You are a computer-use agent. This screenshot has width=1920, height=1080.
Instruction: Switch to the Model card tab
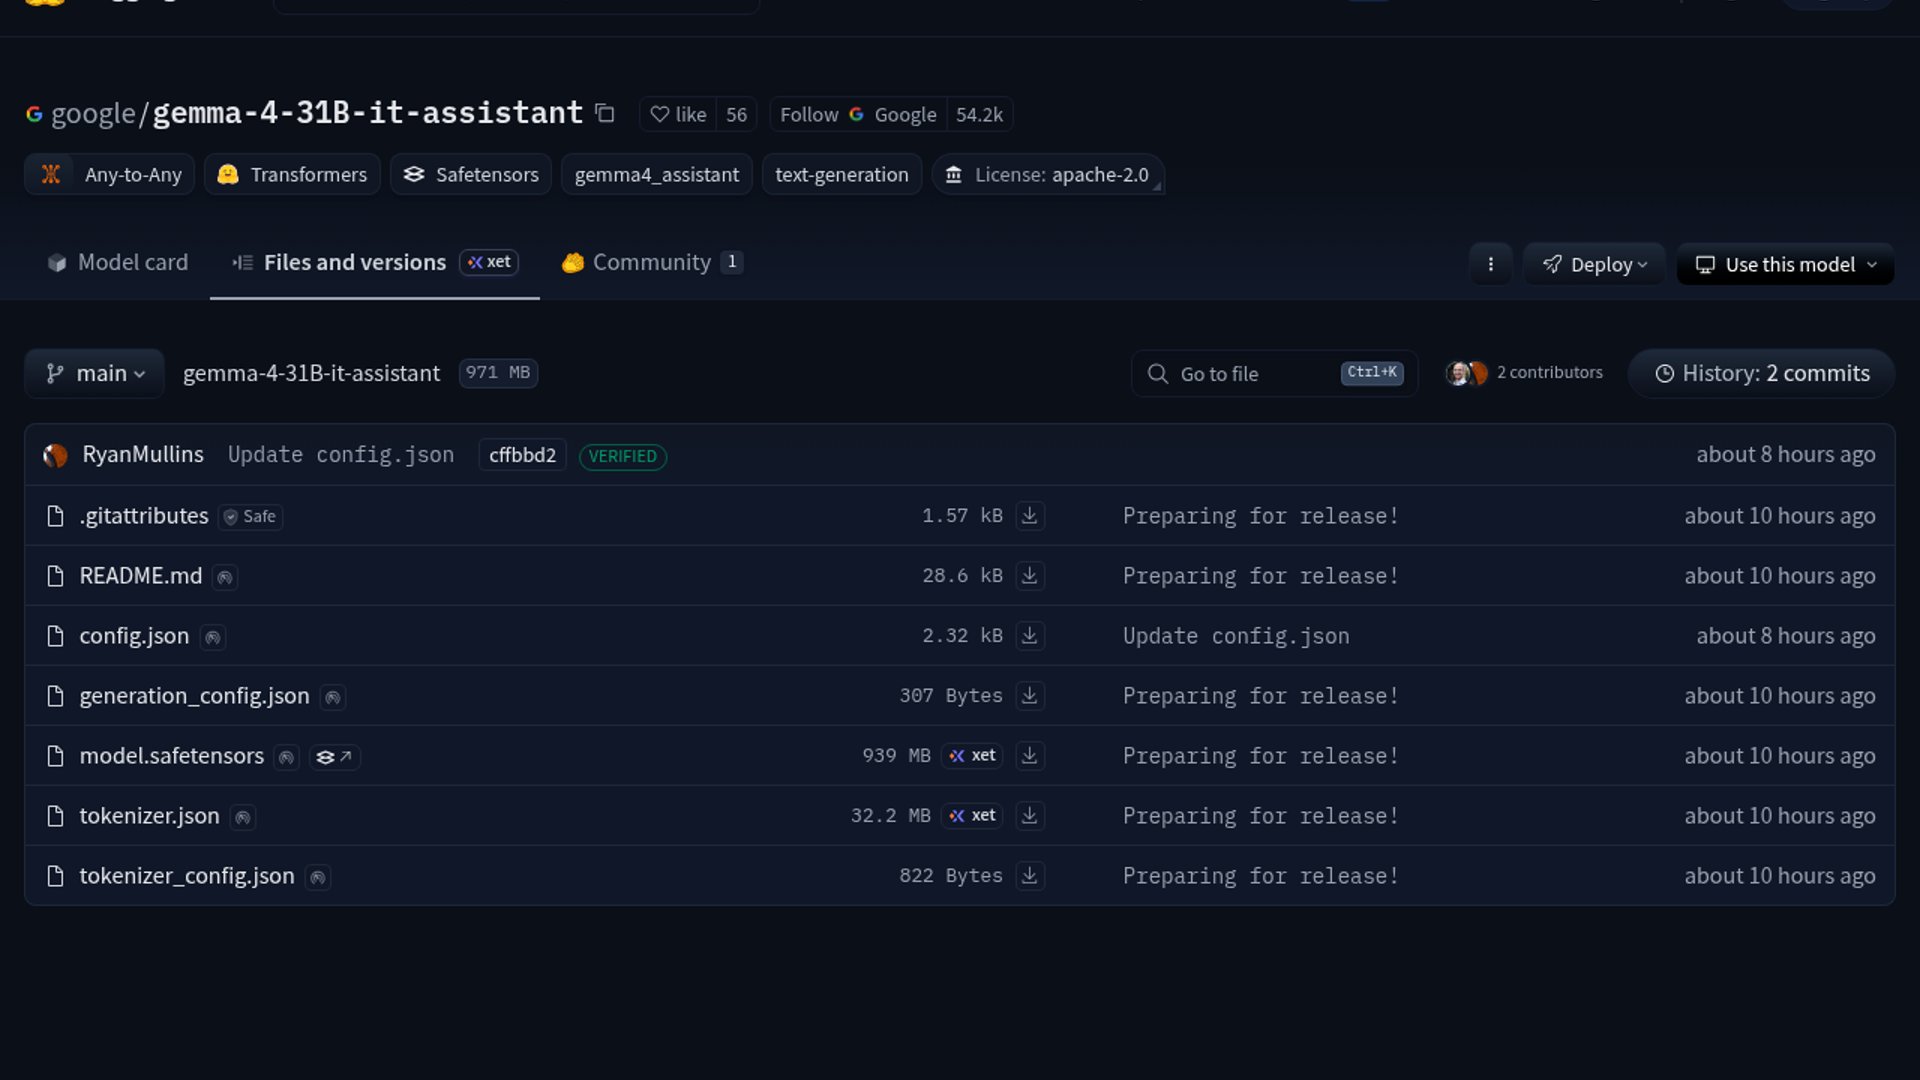118,262
